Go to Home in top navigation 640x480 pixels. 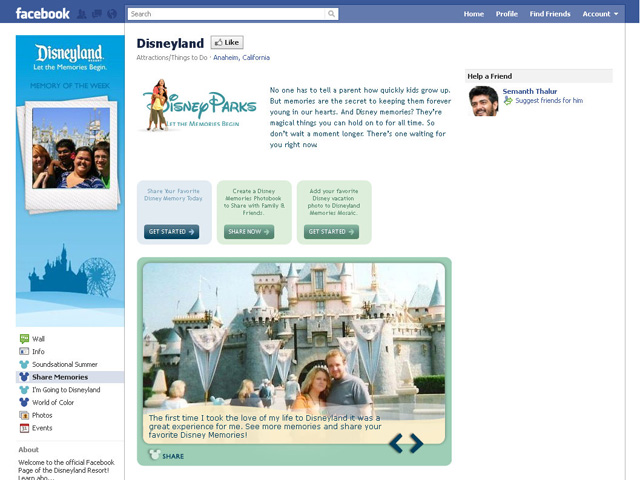[x=473, y=14]
